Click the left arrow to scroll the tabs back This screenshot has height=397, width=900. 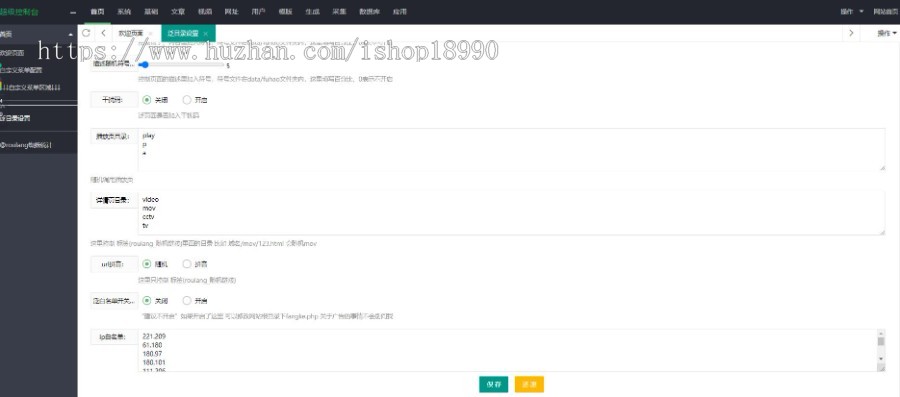tap(103, 33)
